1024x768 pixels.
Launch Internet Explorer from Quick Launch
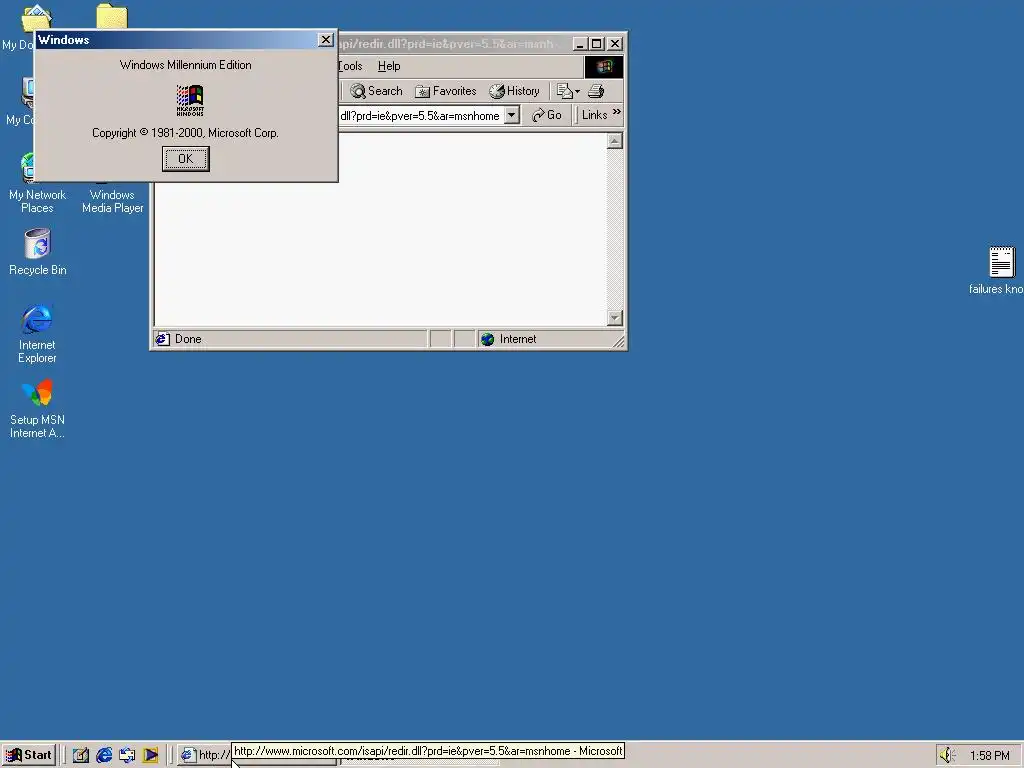coord(104,755)
